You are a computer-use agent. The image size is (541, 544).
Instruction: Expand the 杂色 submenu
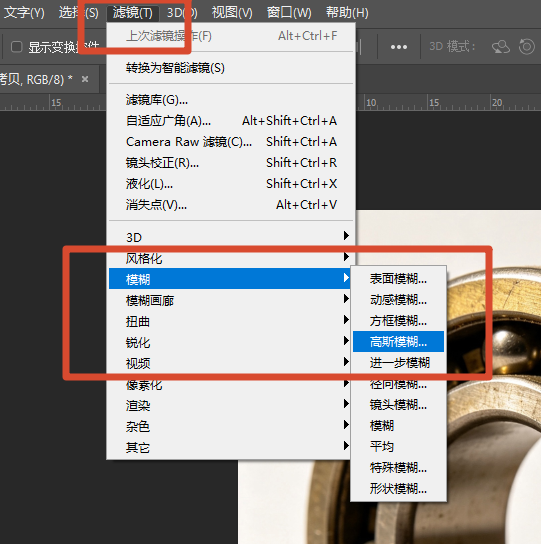[229, 426]
